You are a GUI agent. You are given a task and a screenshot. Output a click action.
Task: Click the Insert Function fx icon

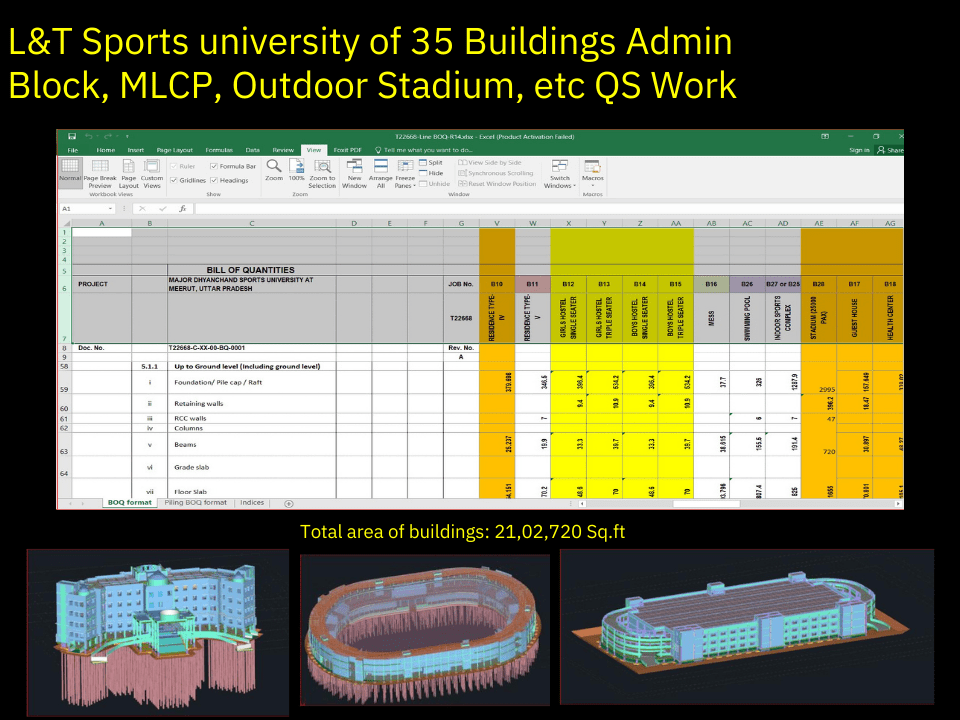click(182, 209)
